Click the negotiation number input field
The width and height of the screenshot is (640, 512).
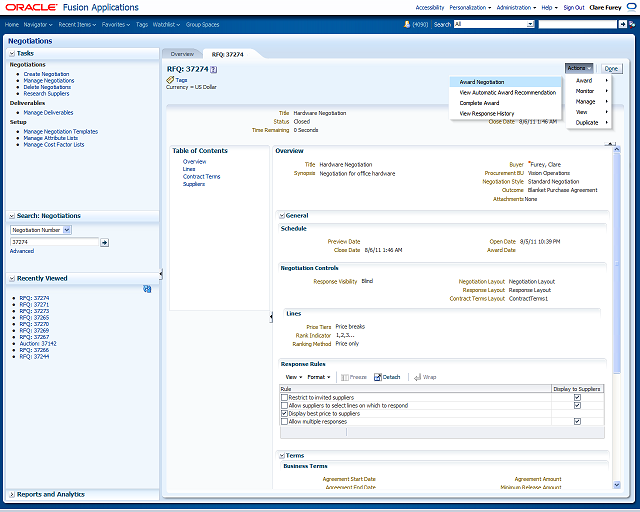[54, 242]
